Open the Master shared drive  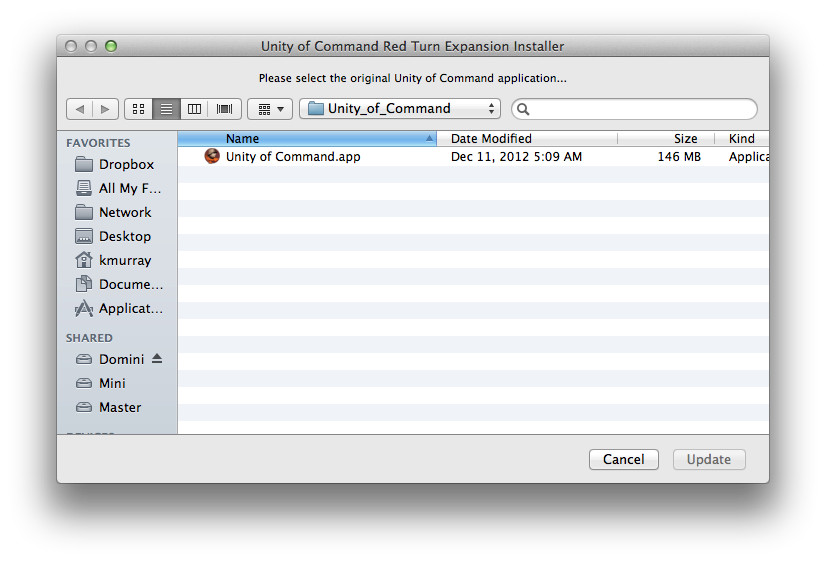click(117, 407)
